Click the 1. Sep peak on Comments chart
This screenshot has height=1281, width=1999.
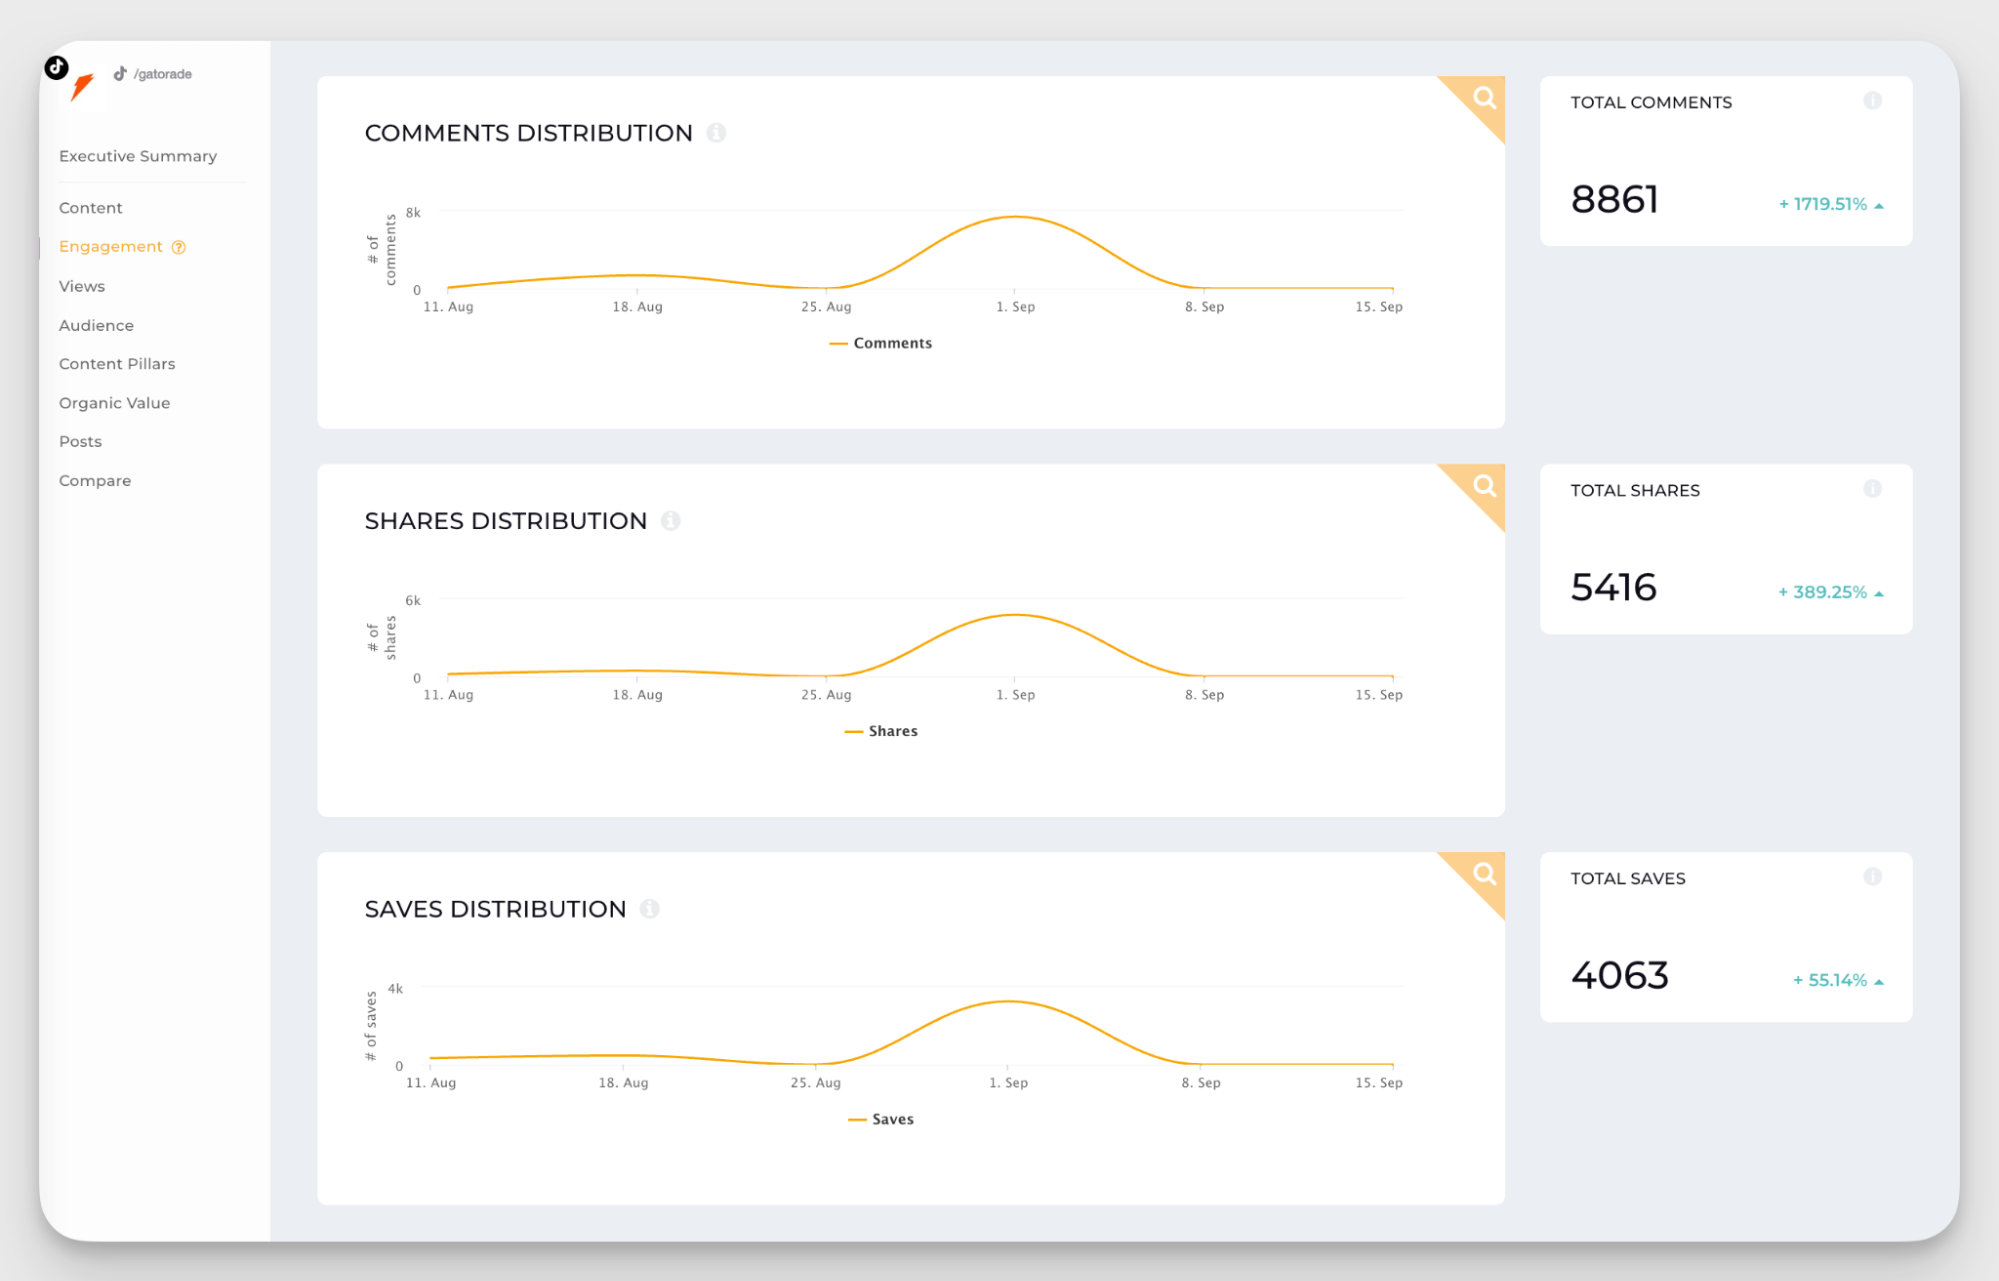tap(1015, 217)
